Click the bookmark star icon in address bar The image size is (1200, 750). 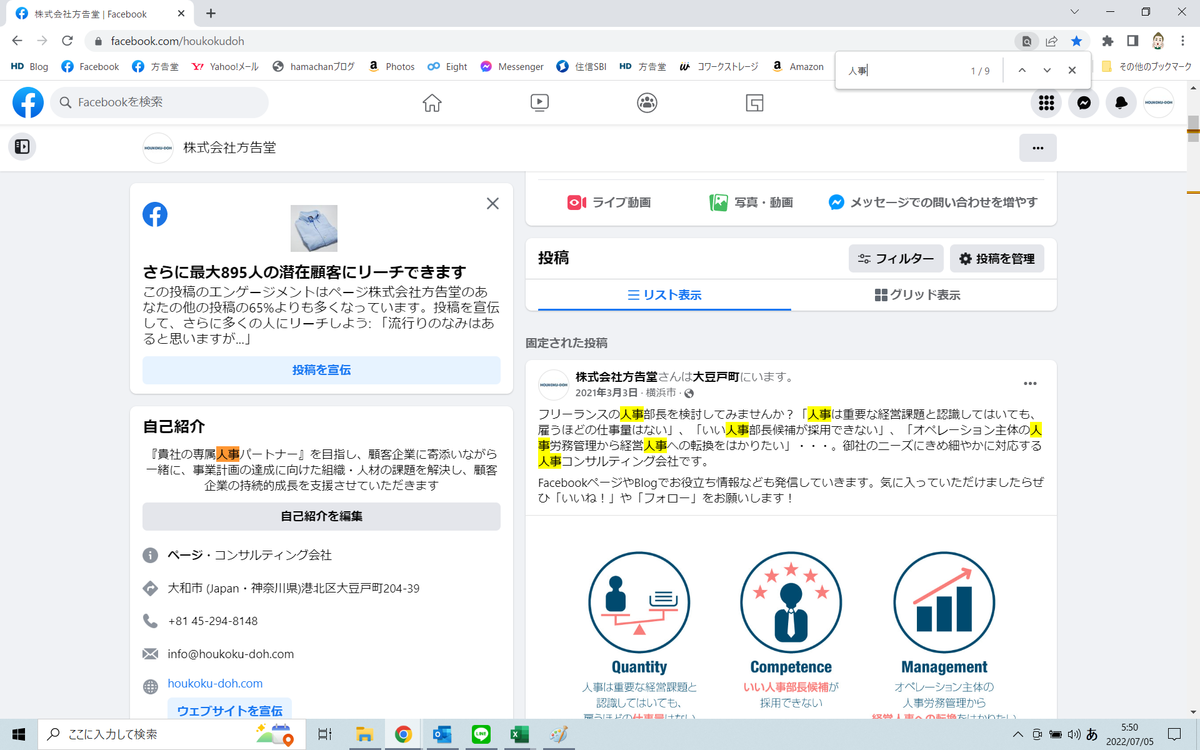point(1076,41)
